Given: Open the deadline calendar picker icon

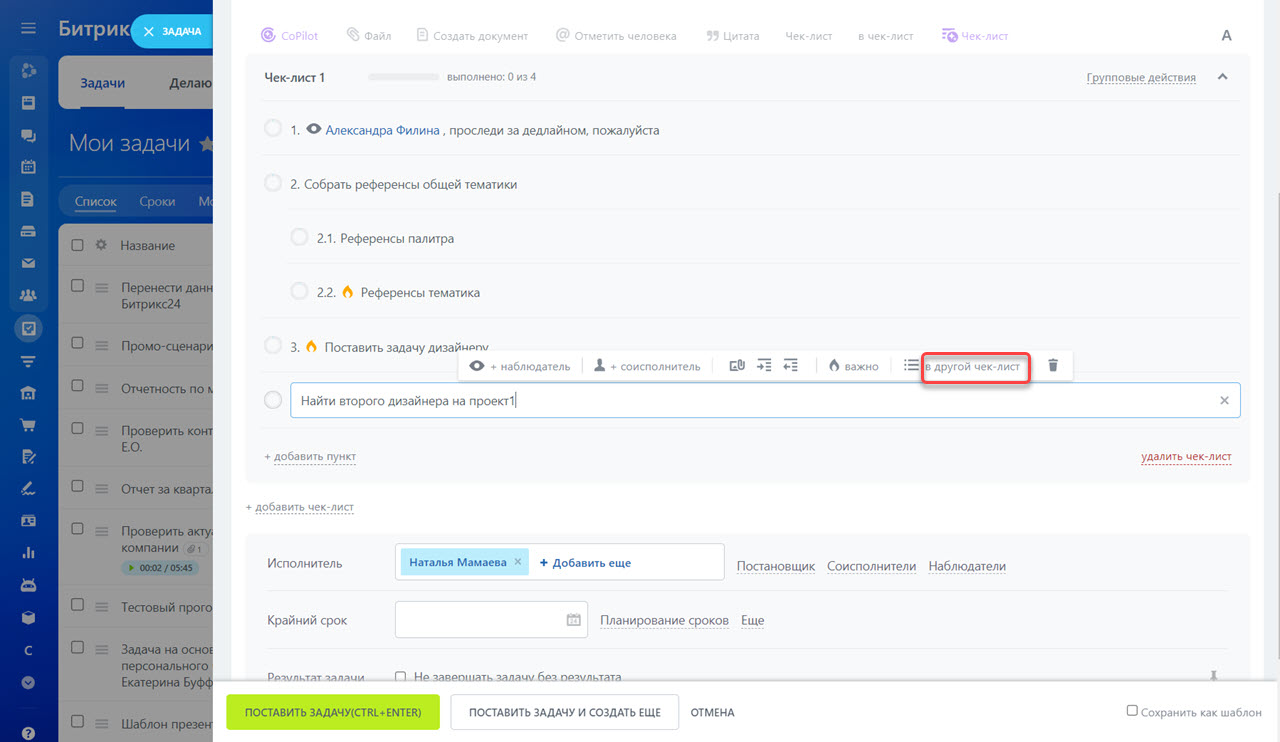Looking at the screenshot, I should 574,620.
